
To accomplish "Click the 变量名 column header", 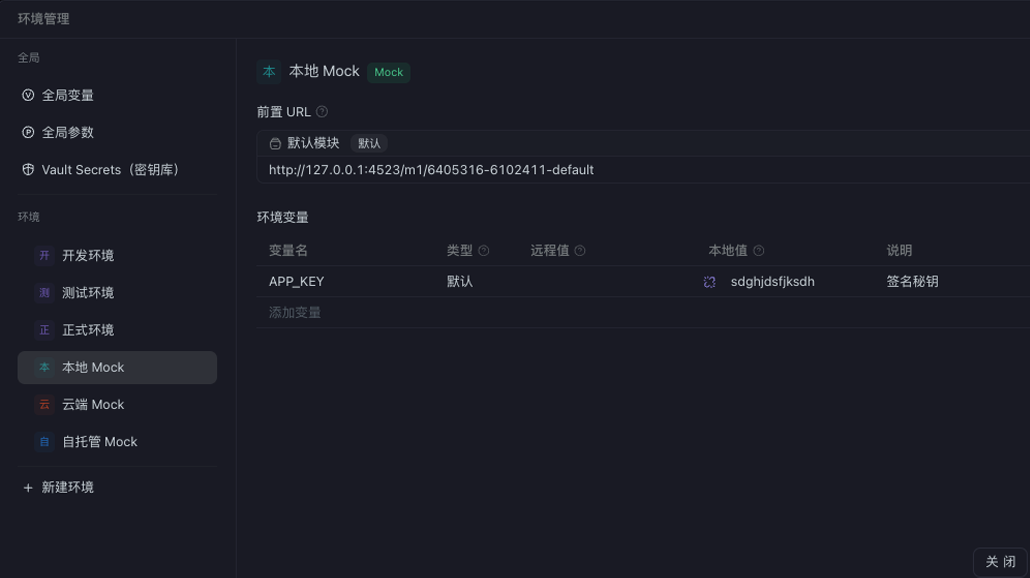I will pyautogui.click(x=288, y=250).
